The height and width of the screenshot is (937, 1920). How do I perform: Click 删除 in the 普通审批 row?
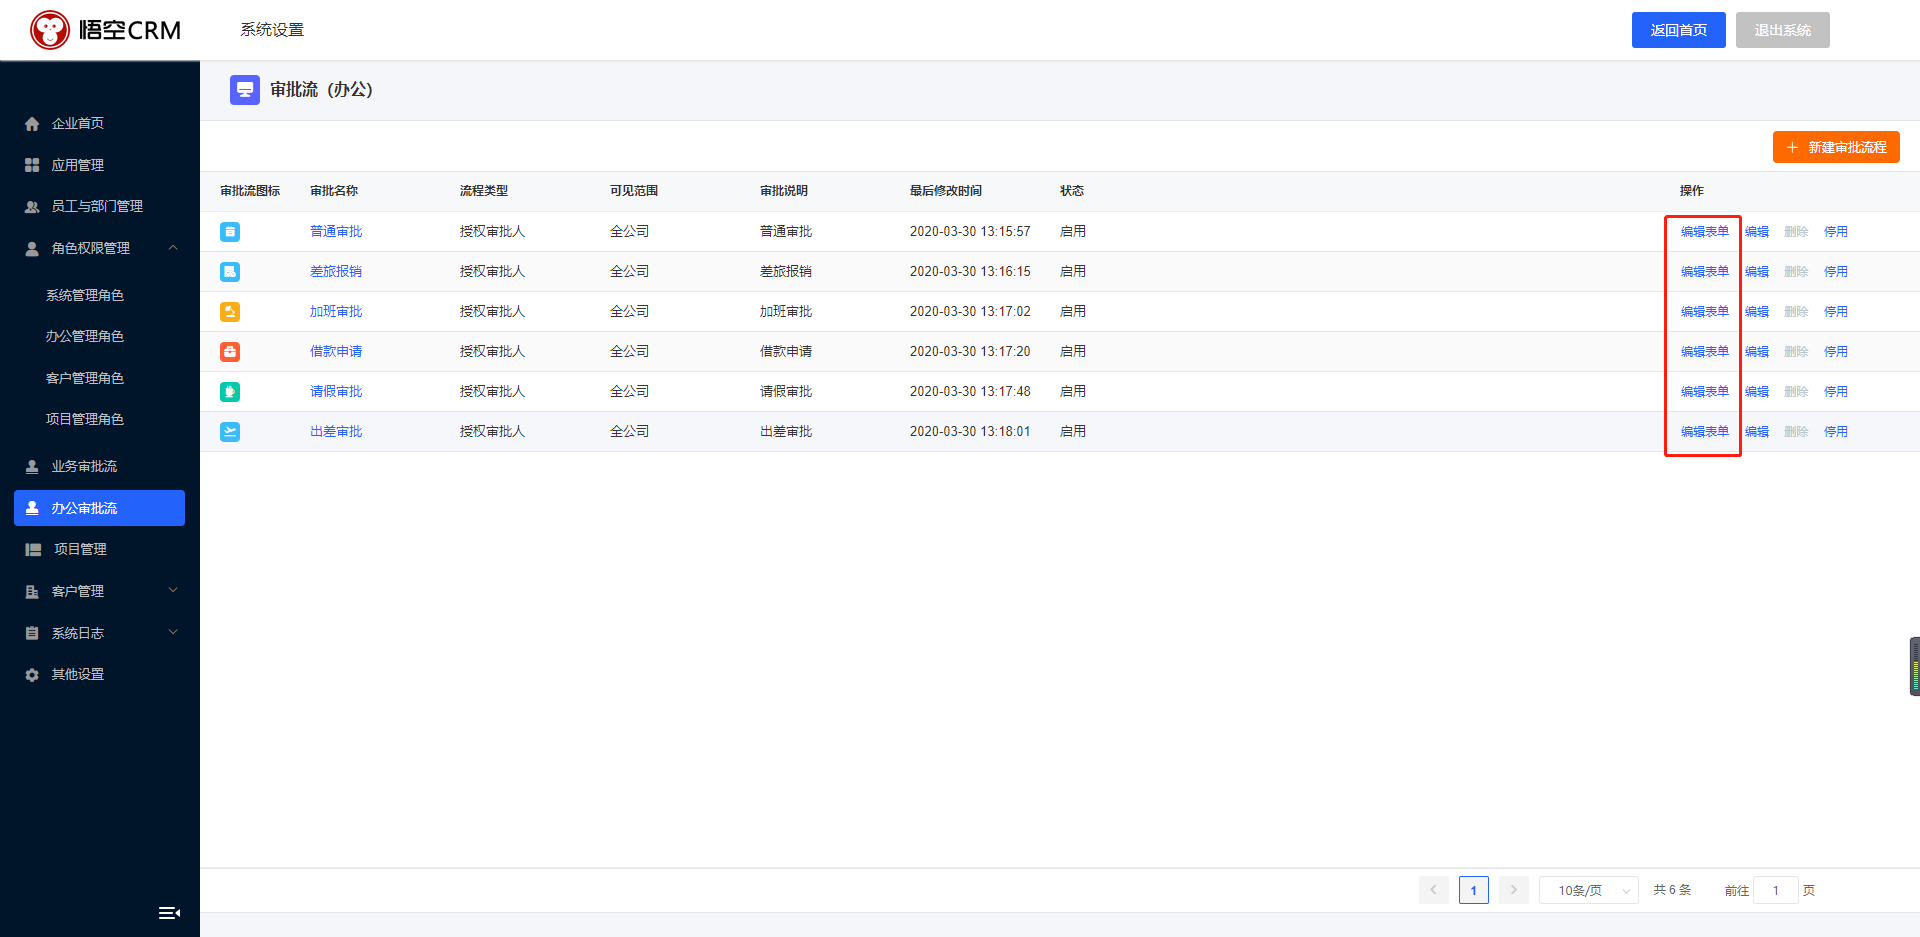click(x=1797, y=232)
